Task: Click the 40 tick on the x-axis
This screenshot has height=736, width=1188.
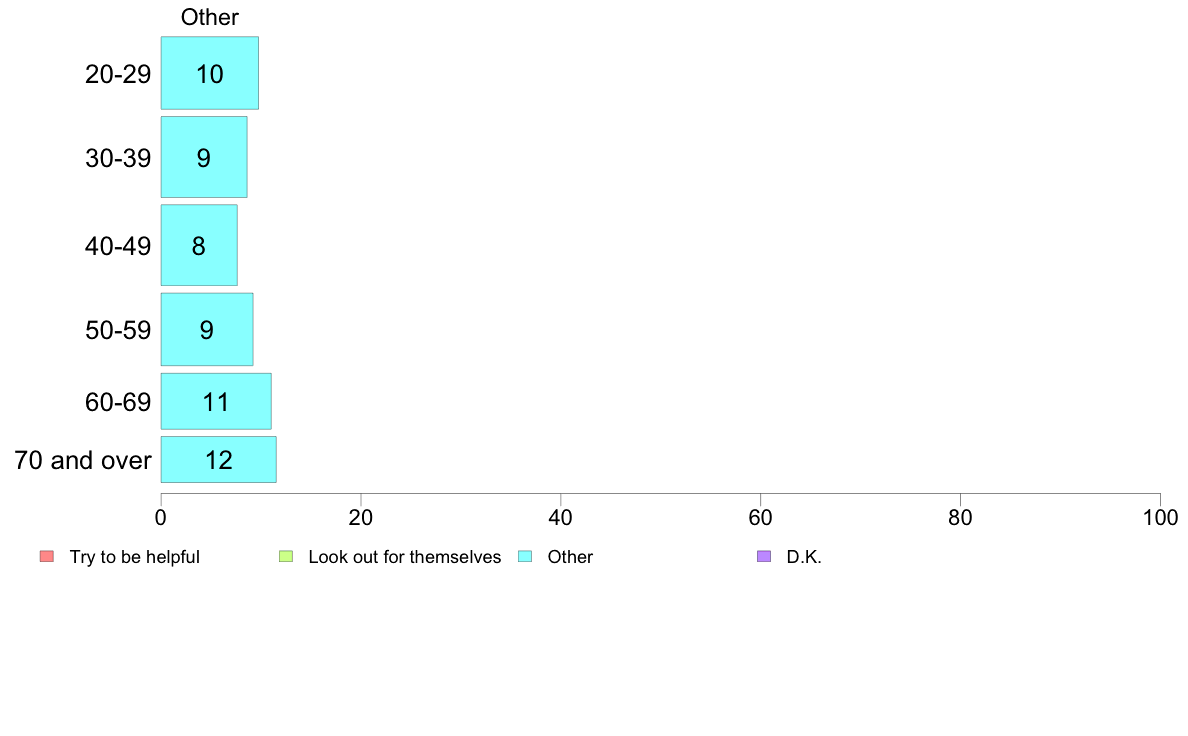Action: click(x=561, y=518)
